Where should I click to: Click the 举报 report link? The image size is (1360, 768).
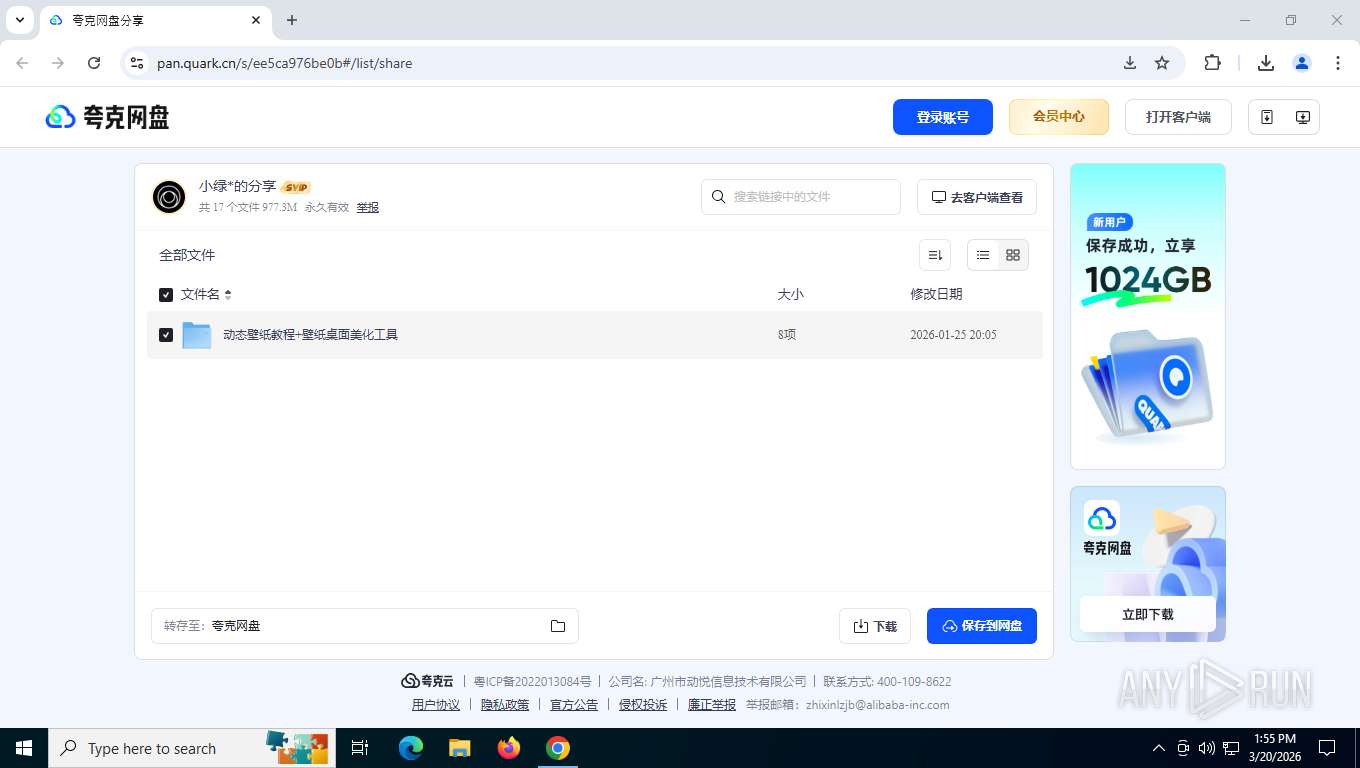pos(368,207)
